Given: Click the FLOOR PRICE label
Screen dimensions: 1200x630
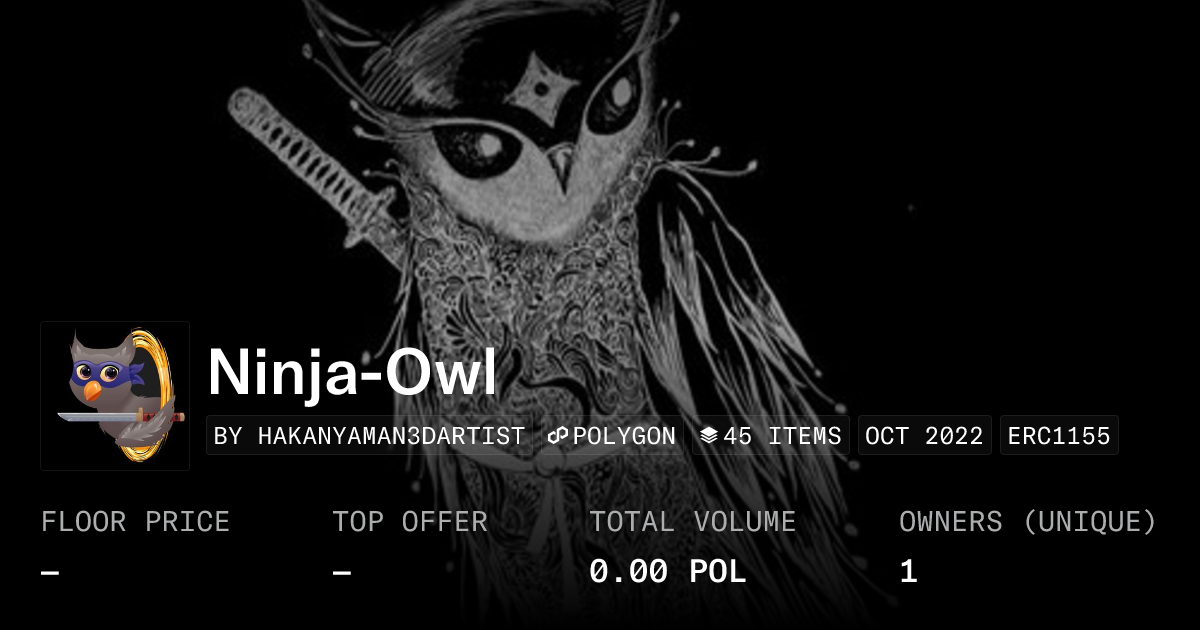Looking at the screenshot, I should click(135, 522).
